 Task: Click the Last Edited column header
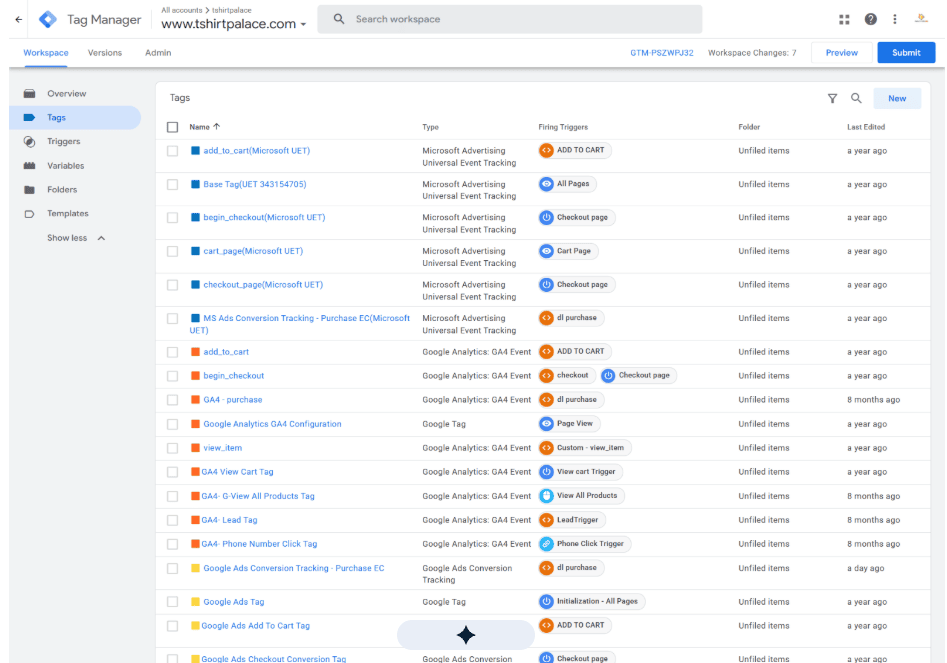[865, 127]
